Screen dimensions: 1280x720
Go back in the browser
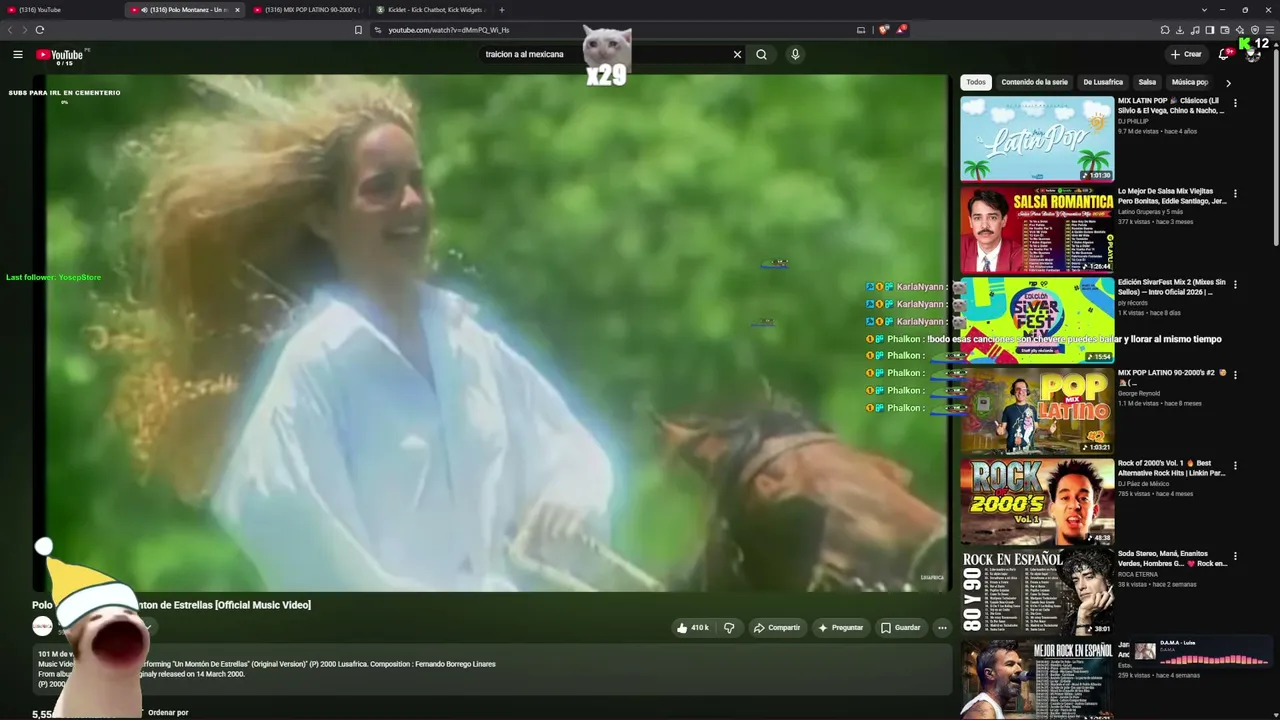[x=11, y=30]
